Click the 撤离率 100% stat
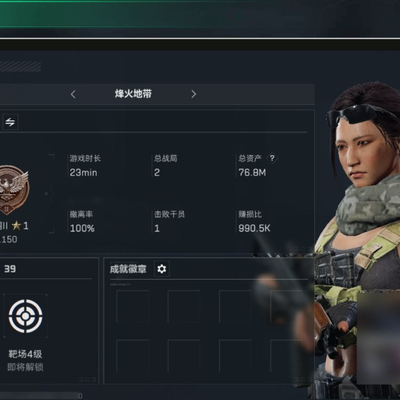Viewport: 400px width, 400px height. 82,221
